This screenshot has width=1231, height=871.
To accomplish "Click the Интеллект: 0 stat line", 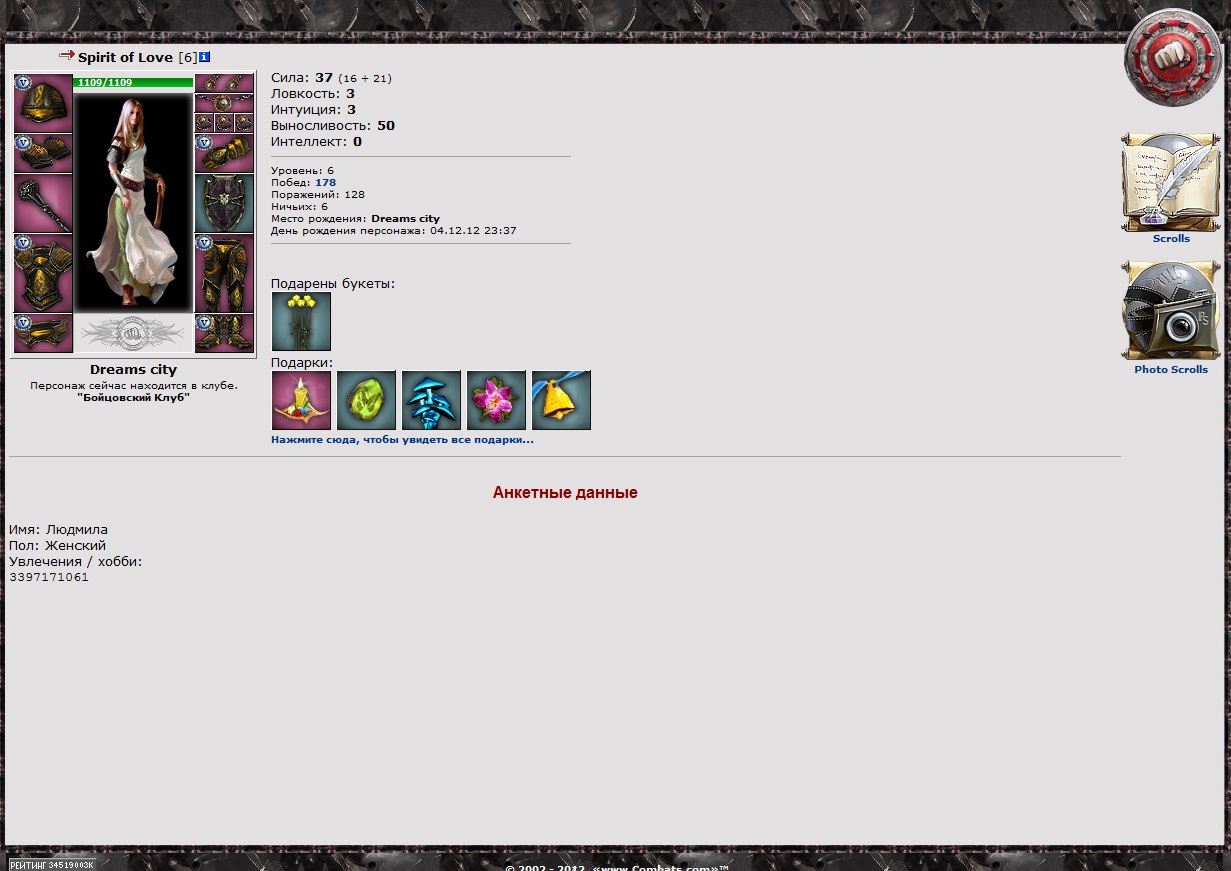I will click(316, 141).
